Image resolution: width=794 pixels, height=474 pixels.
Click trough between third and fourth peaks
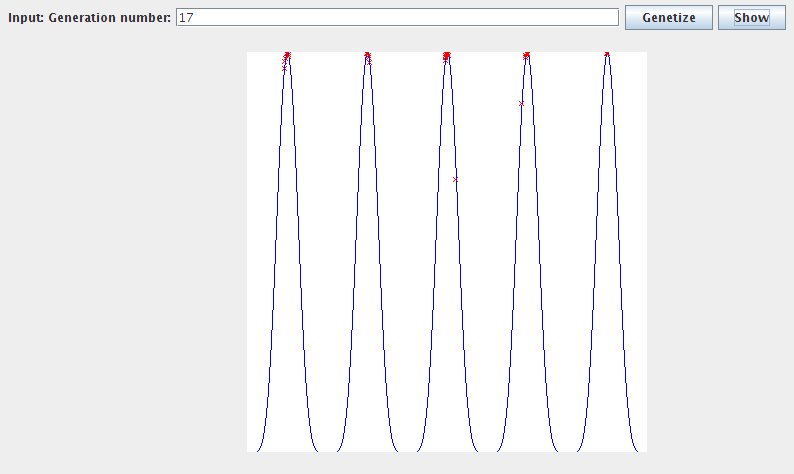(x=487, y=451)
